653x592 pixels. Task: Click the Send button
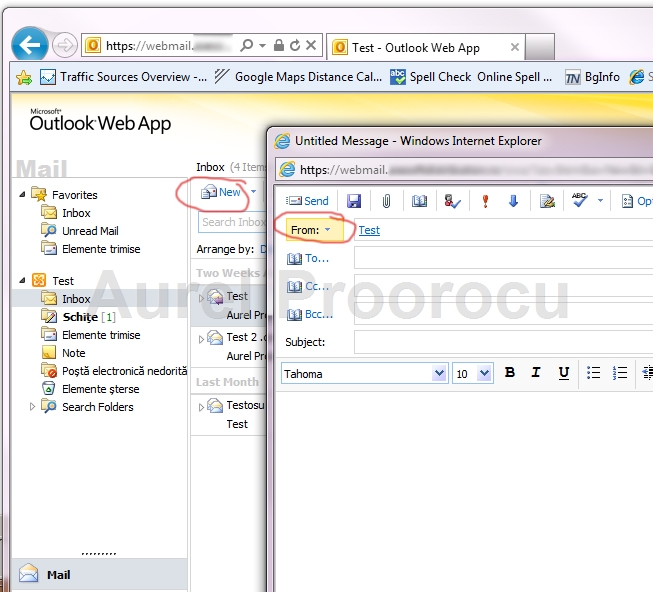click(307, 201)
